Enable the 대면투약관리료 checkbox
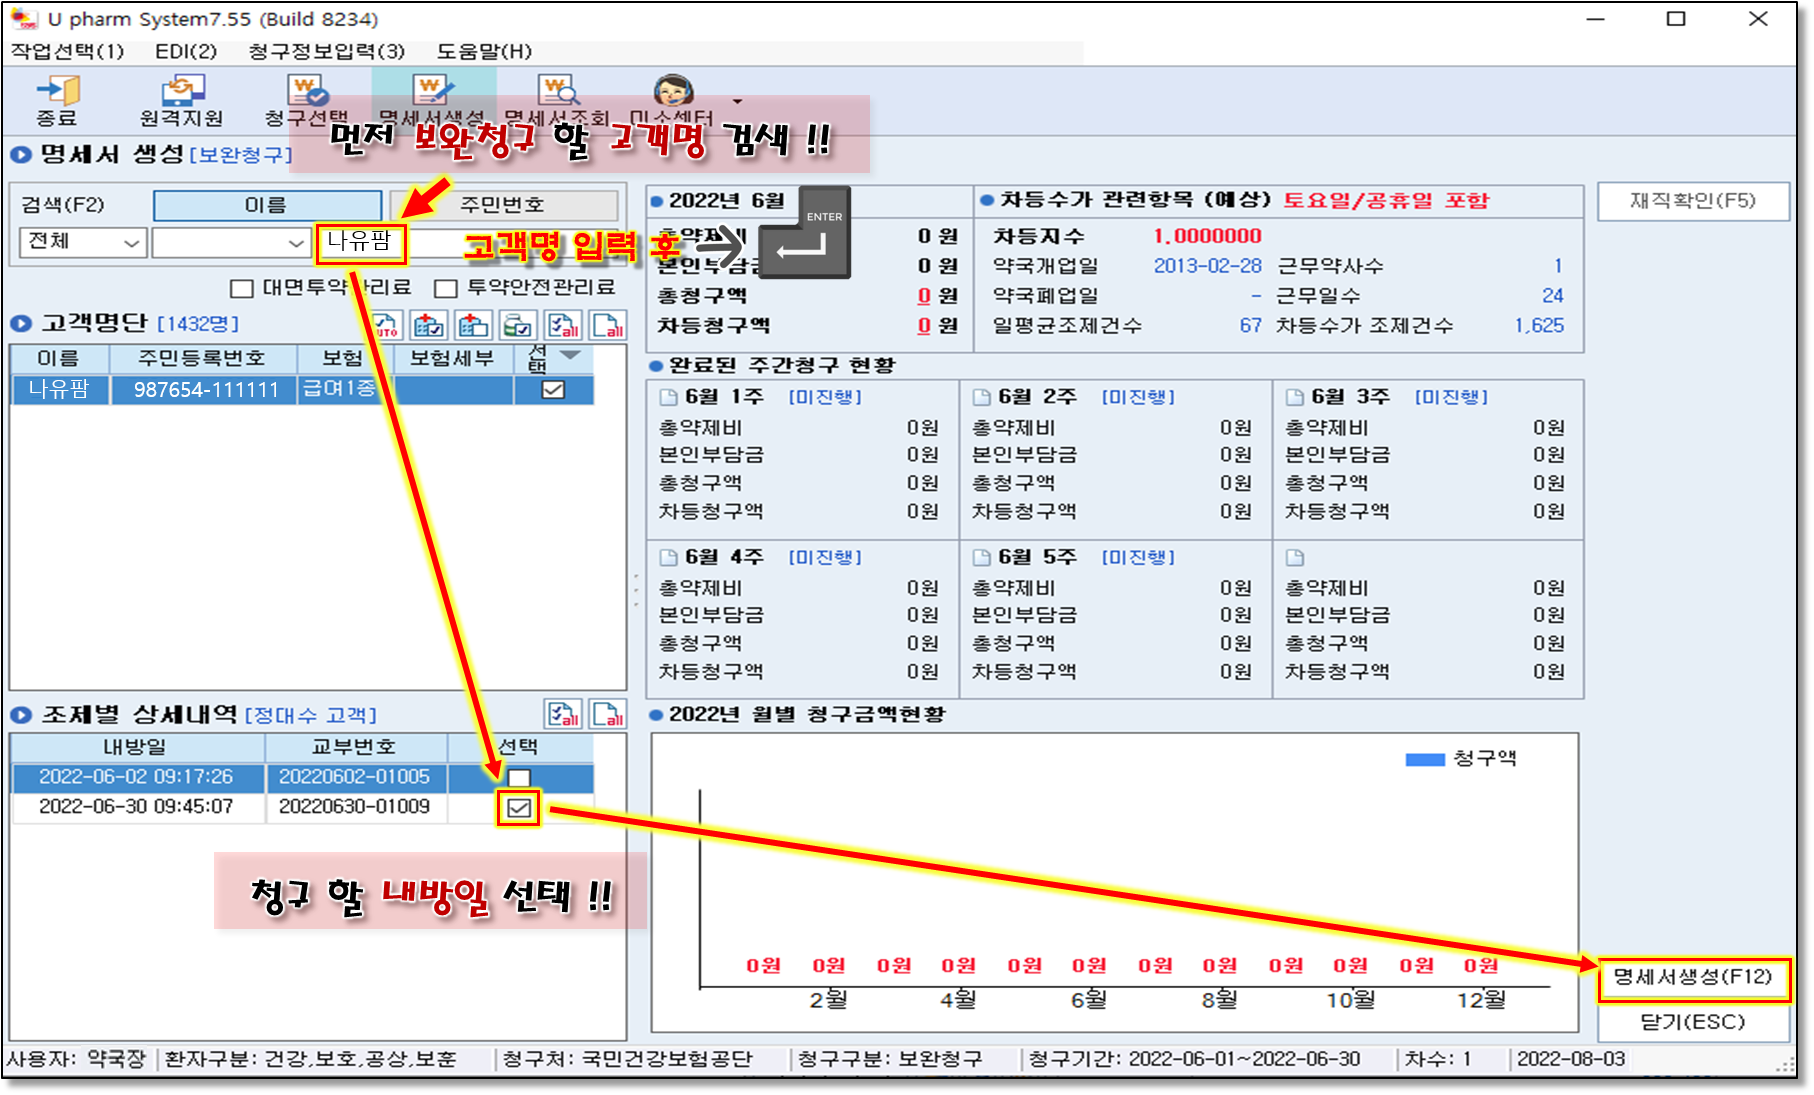Image resolution: width=1814 pixels, height=1095 pixels. pyautogui.click(x=241, y=289)
